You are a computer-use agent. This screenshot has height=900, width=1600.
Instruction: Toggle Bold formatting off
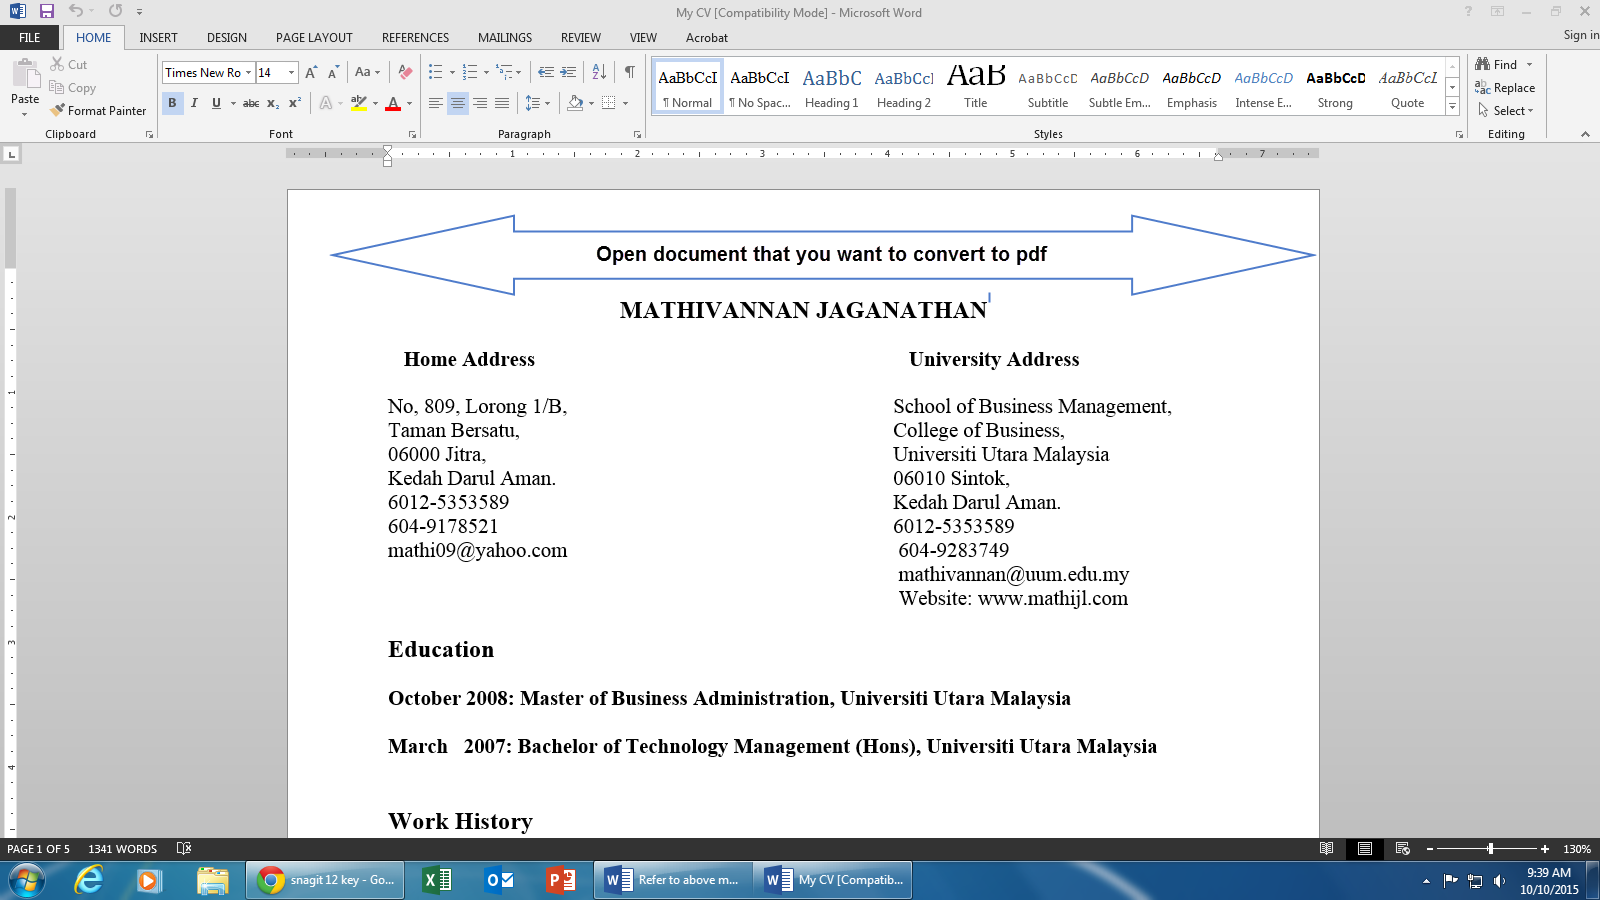click(x=171, y=102)
